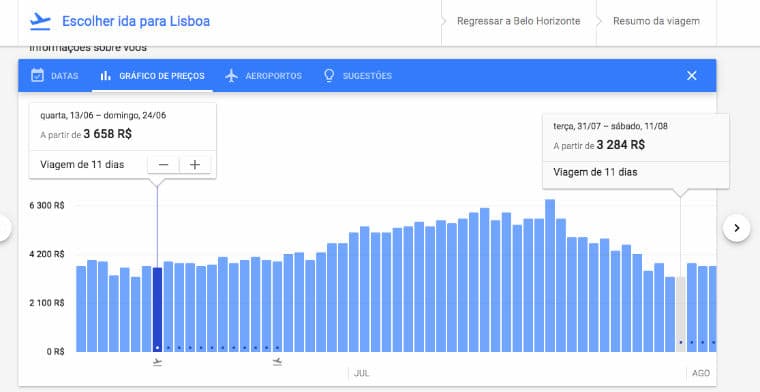Select the grey 31/07 price bar
The width and height of the screenshot is (760, 392).
tap(681, 314)
